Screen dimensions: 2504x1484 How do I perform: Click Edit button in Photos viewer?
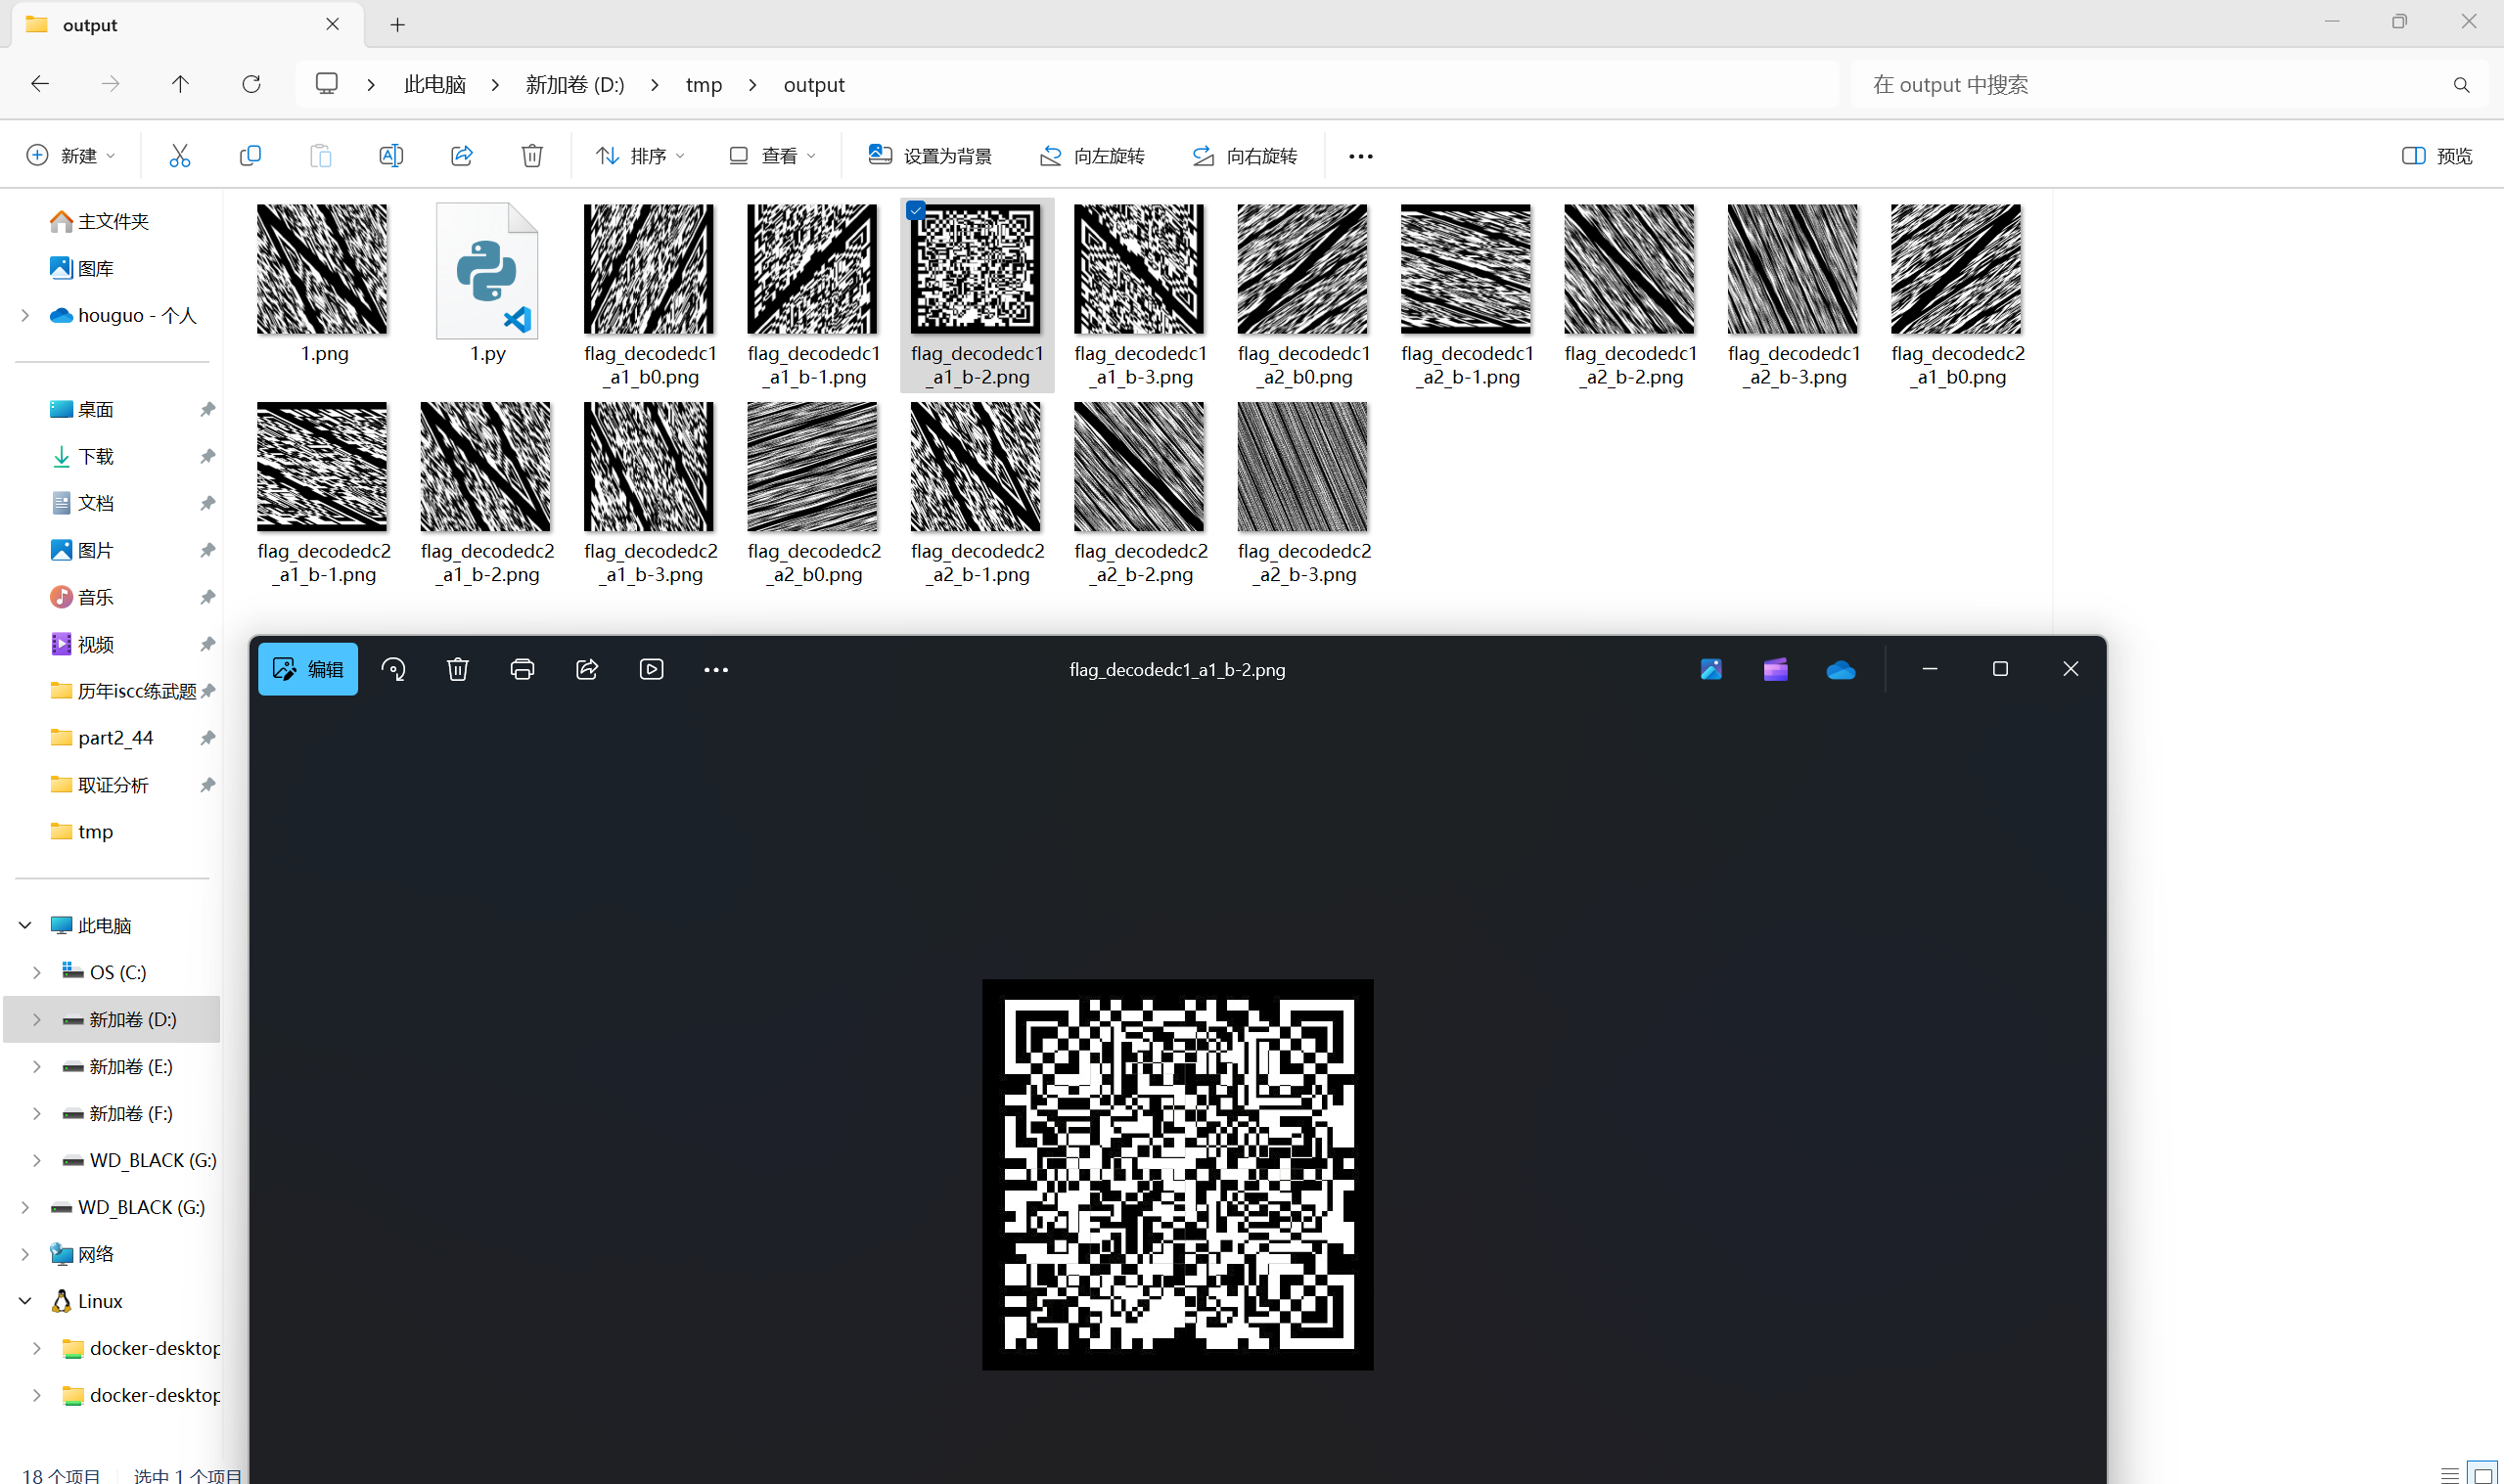click(308, 669)
